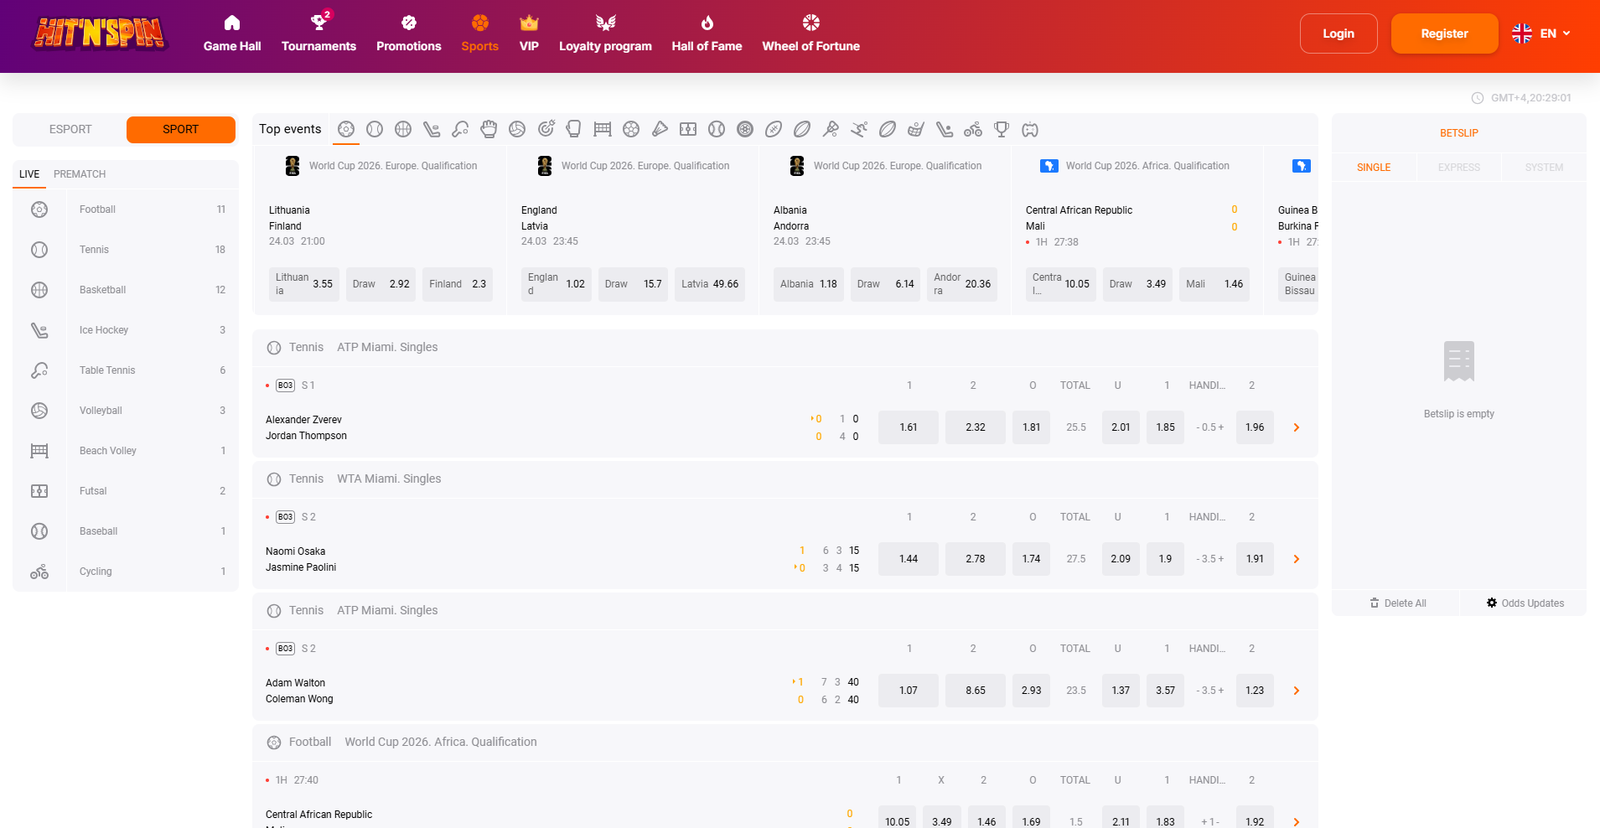Open the Tournaments menu item
The height and width of the screenshot is (828, 1600).
pyautogui.click(x=318, y=34)
